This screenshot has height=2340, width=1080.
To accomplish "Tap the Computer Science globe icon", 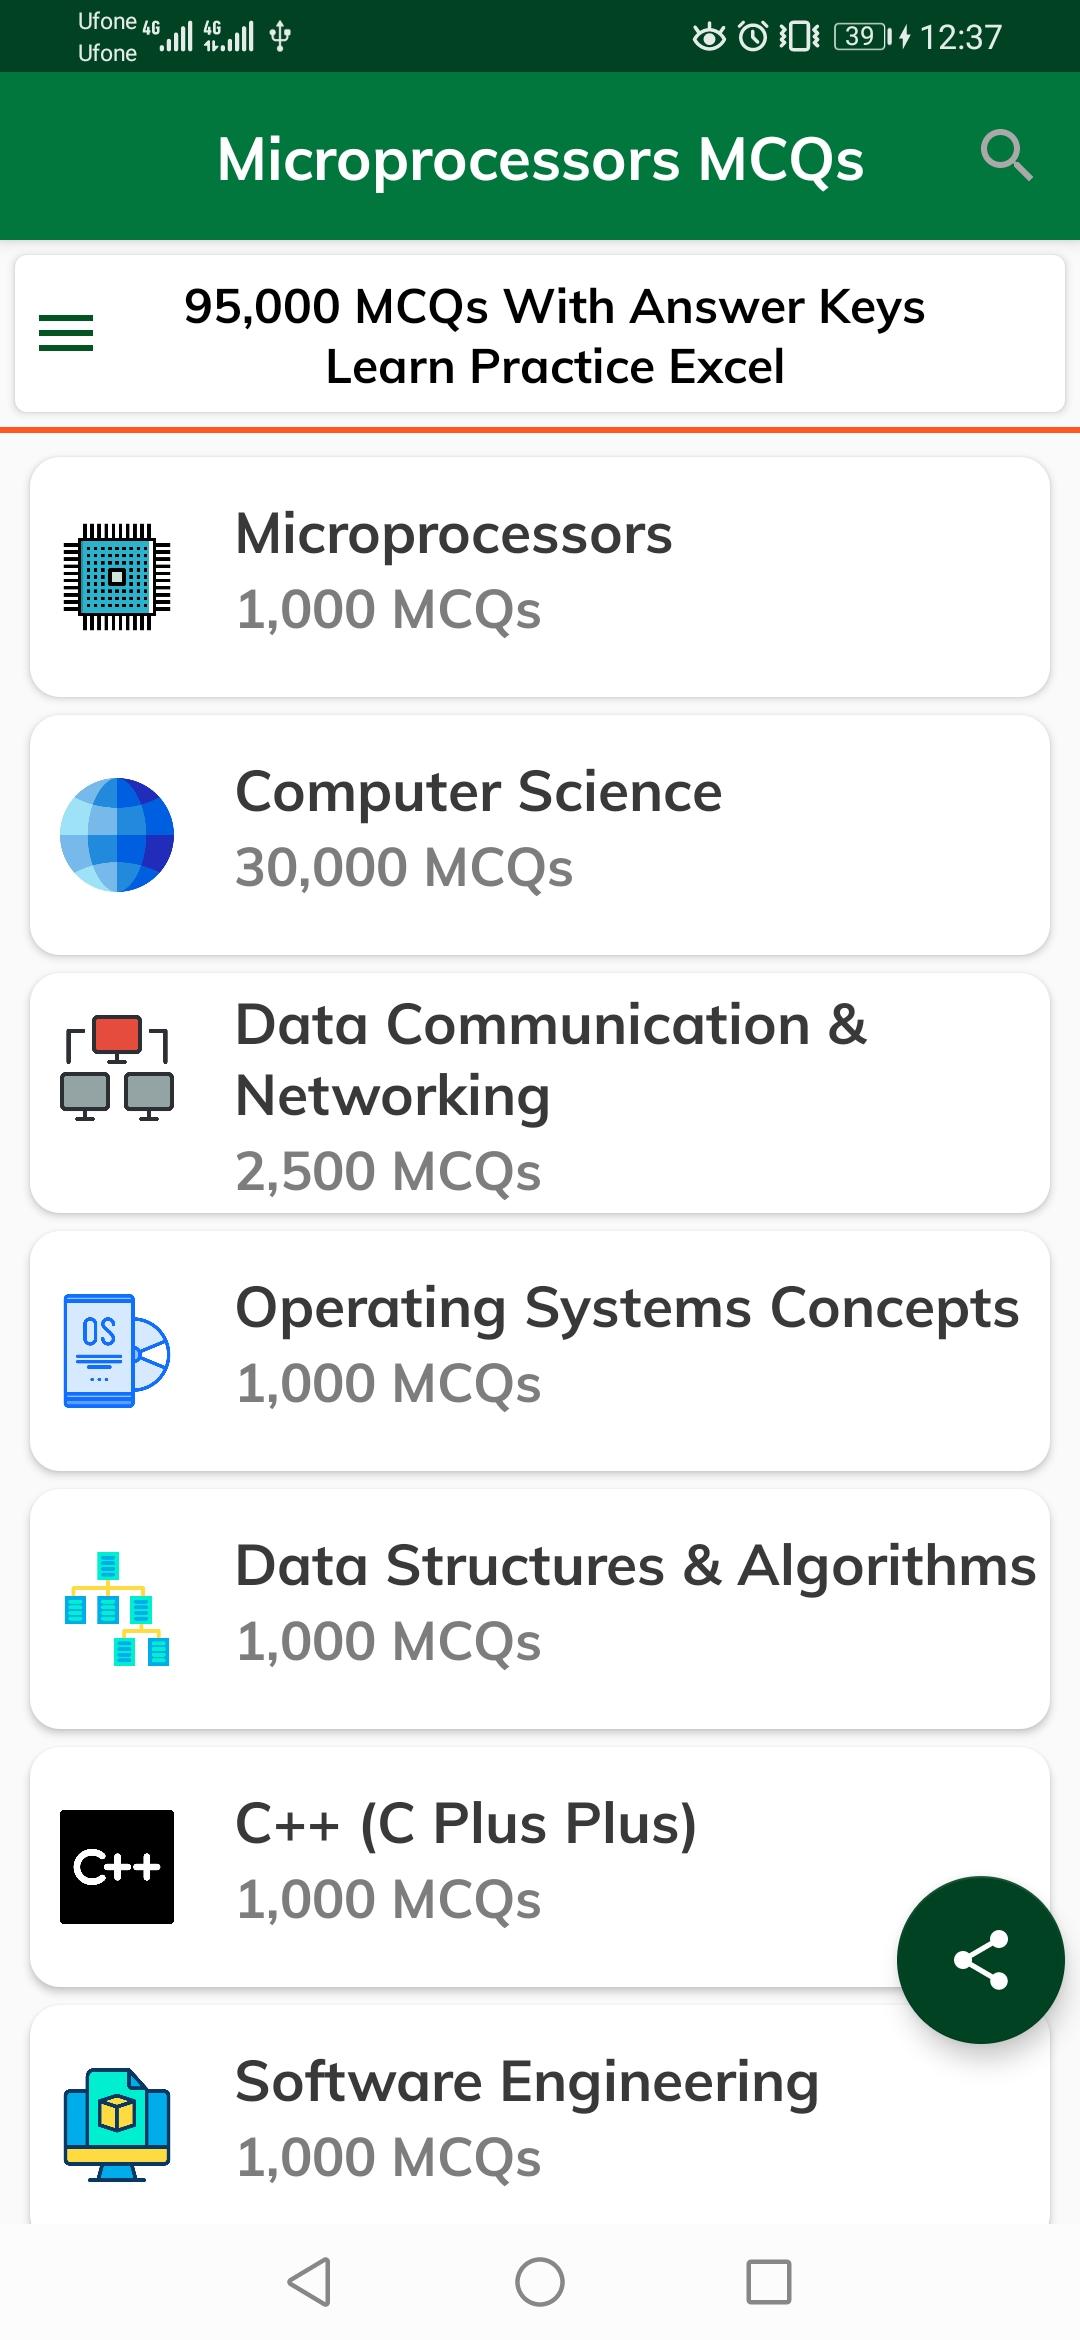I will click(117, 835).
